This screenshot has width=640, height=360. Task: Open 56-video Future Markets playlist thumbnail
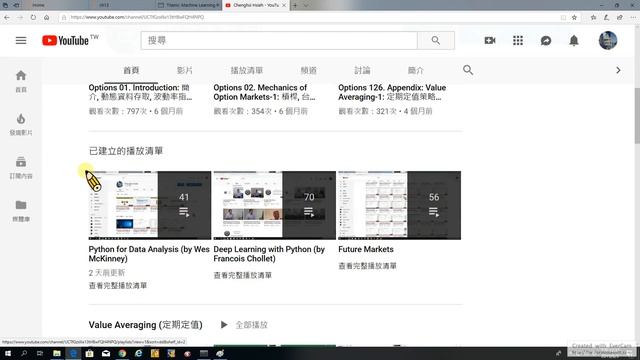(400, 205)
